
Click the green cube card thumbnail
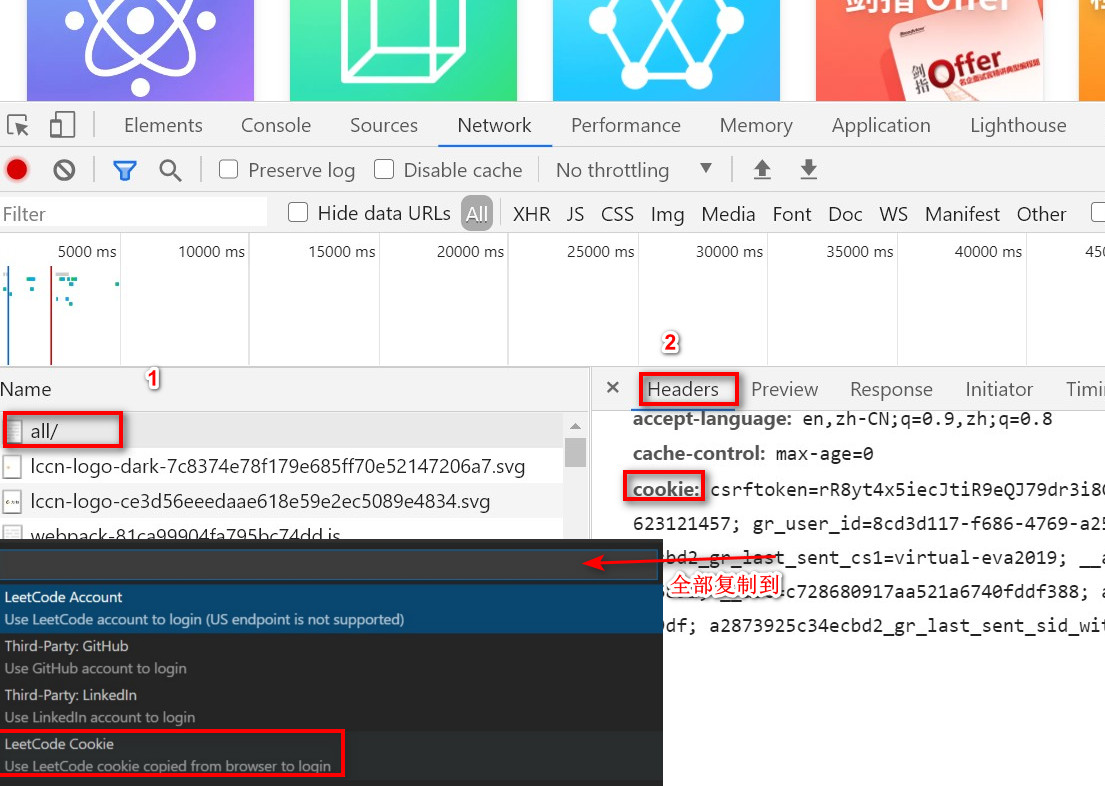pos(403,50)
